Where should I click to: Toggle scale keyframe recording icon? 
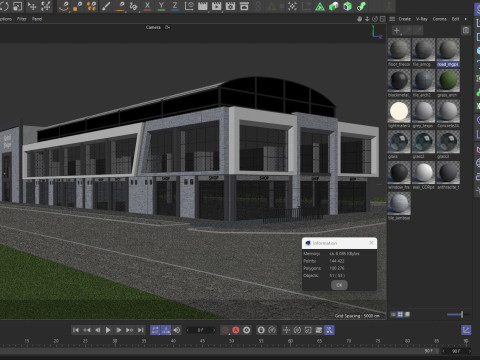[308, 330]
